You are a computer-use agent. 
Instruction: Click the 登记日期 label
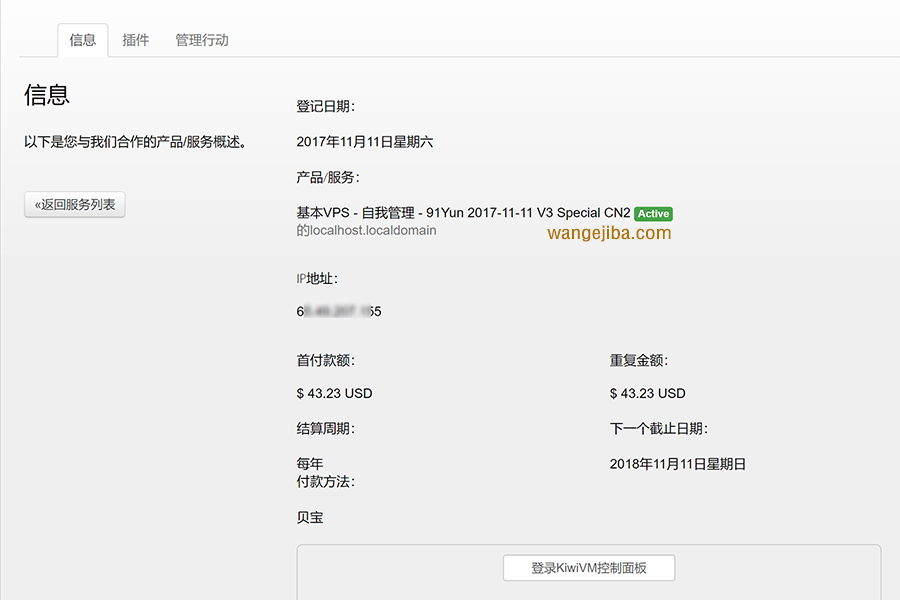[x=326, y=107]
